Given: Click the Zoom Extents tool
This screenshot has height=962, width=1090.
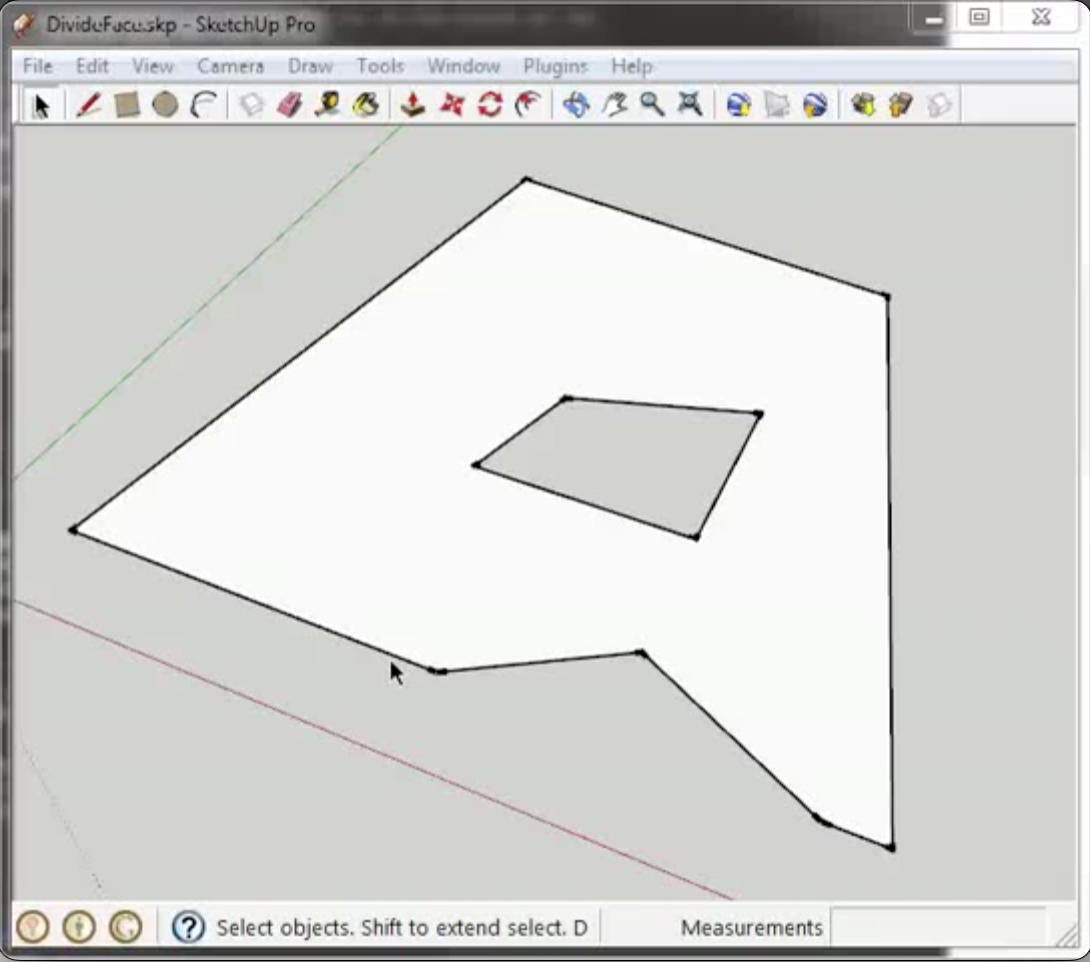Looking at the screenshot, I should (x=690, y=105).
